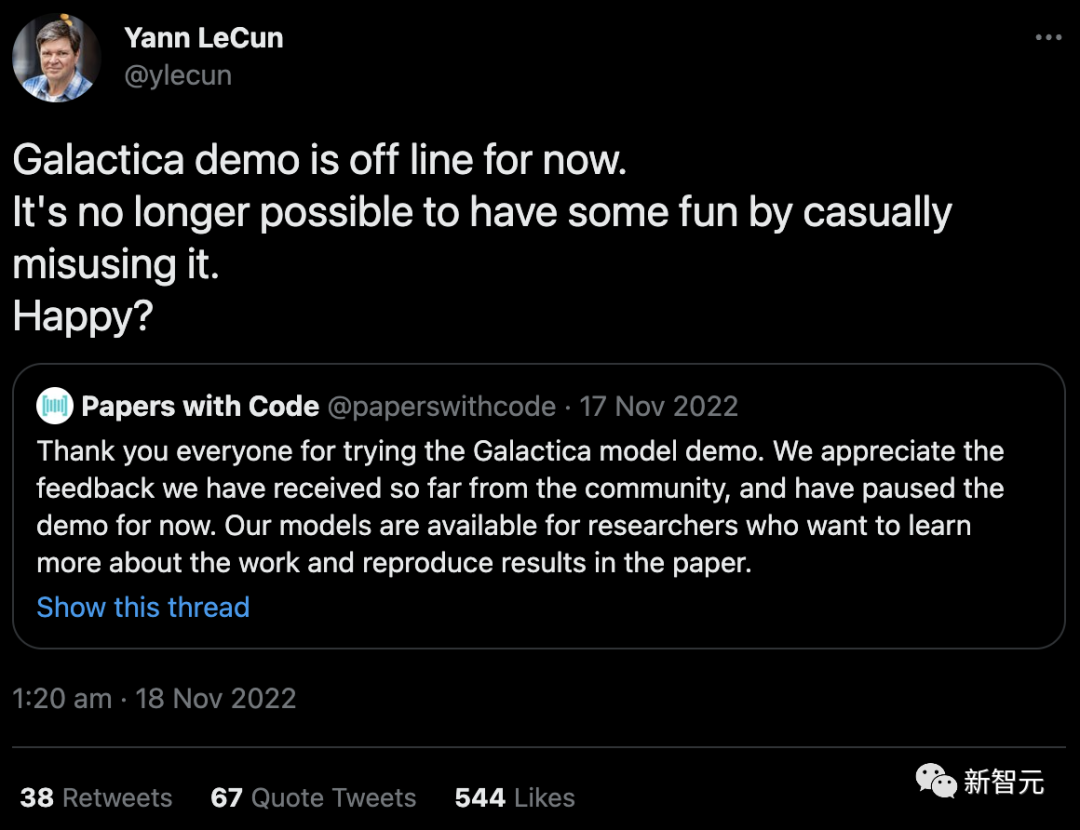The width and height of the screenshot is (1080, 830).
Task: Click the "reproduce results in the paper" line
Action: pyautogui.click(x=393, y=562)
